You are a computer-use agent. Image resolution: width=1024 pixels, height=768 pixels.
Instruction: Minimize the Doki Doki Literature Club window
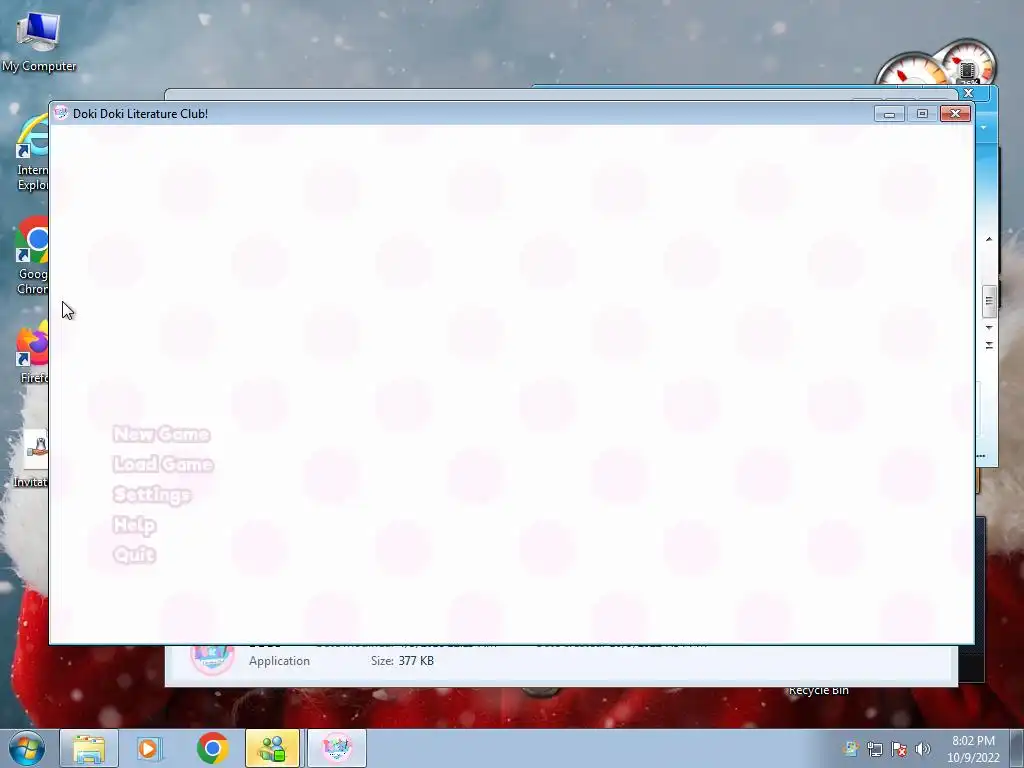pyautogui.click(x=889, y=114)
